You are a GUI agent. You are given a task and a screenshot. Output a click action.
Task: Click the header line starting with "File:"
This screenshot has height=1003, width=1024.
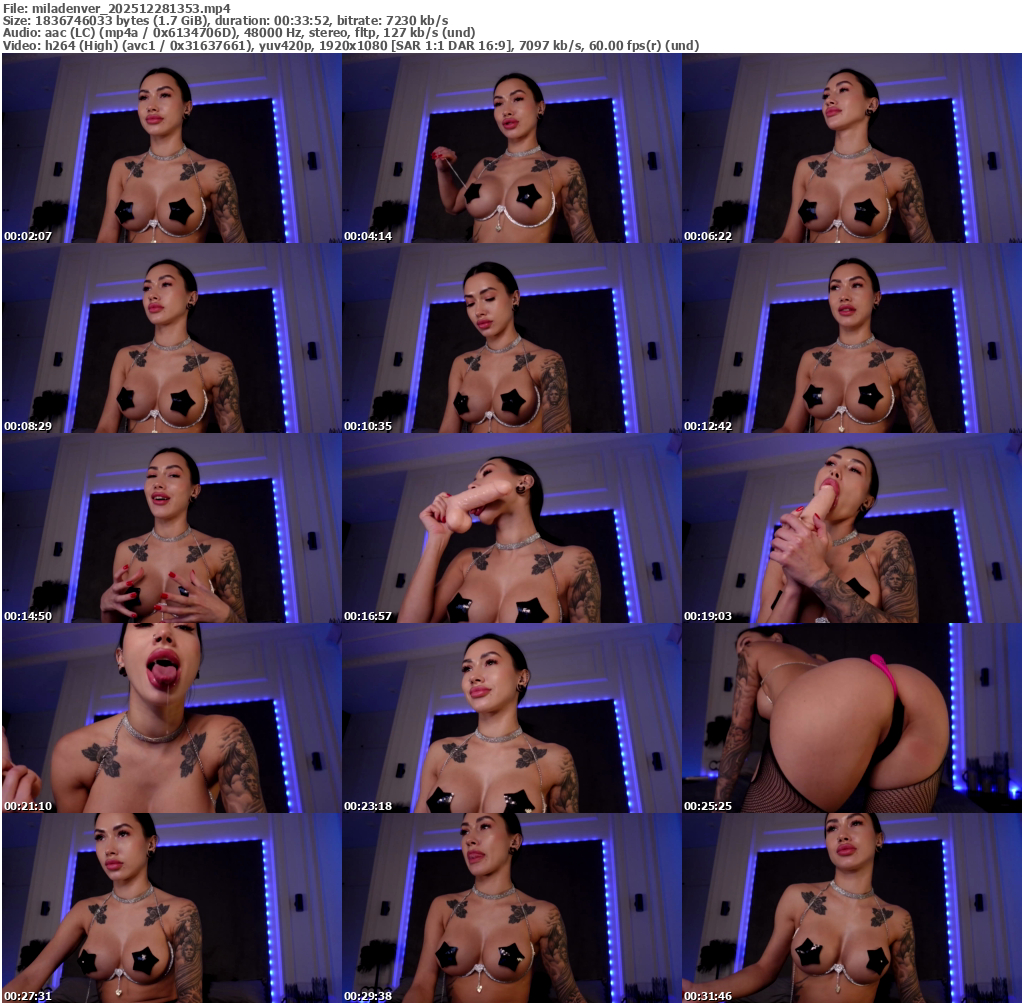pyautogui.click(x=117, y=8)
